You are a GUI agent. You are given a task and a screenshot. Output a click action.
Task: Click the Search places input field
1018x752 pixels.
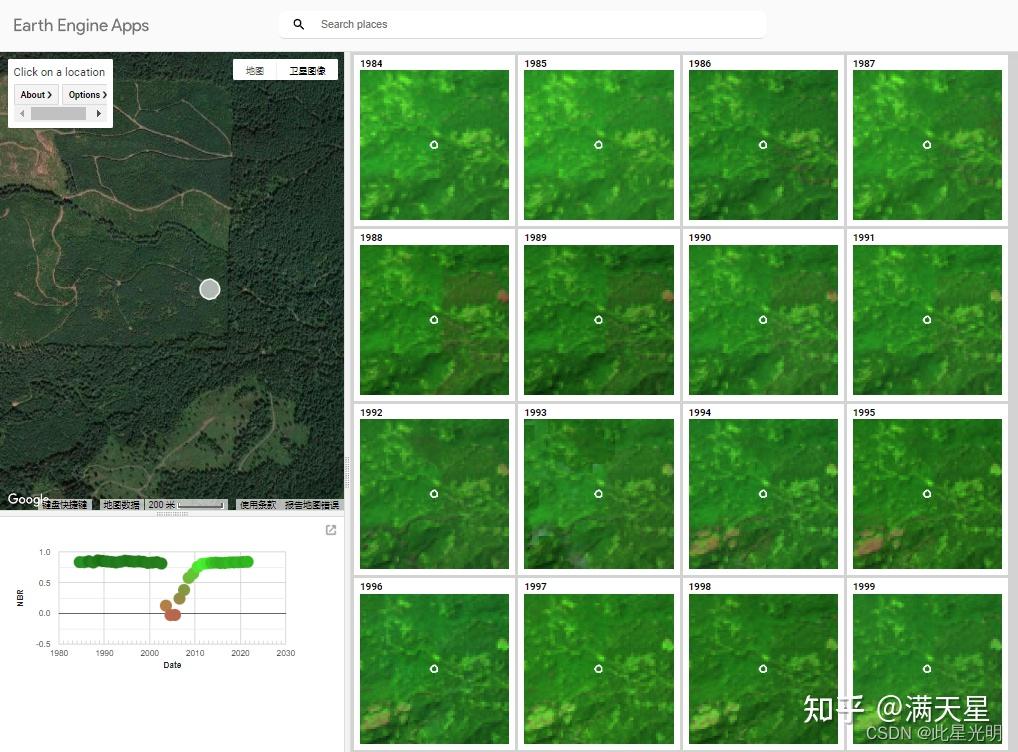pos(450,24)
